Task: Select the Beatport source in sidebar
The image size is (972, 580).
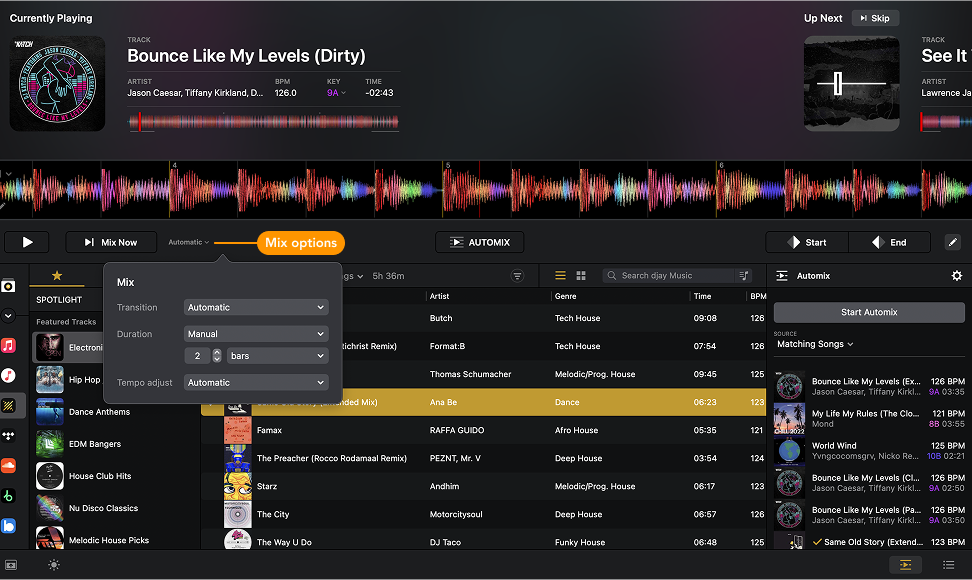Action: [8, 495]
